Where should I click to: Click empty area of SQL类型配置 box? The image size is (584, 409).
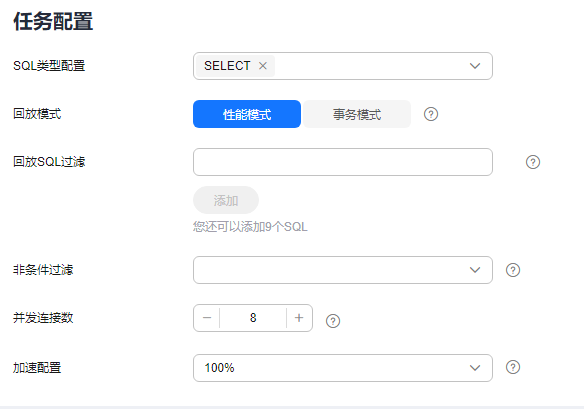tap(371, 66)
